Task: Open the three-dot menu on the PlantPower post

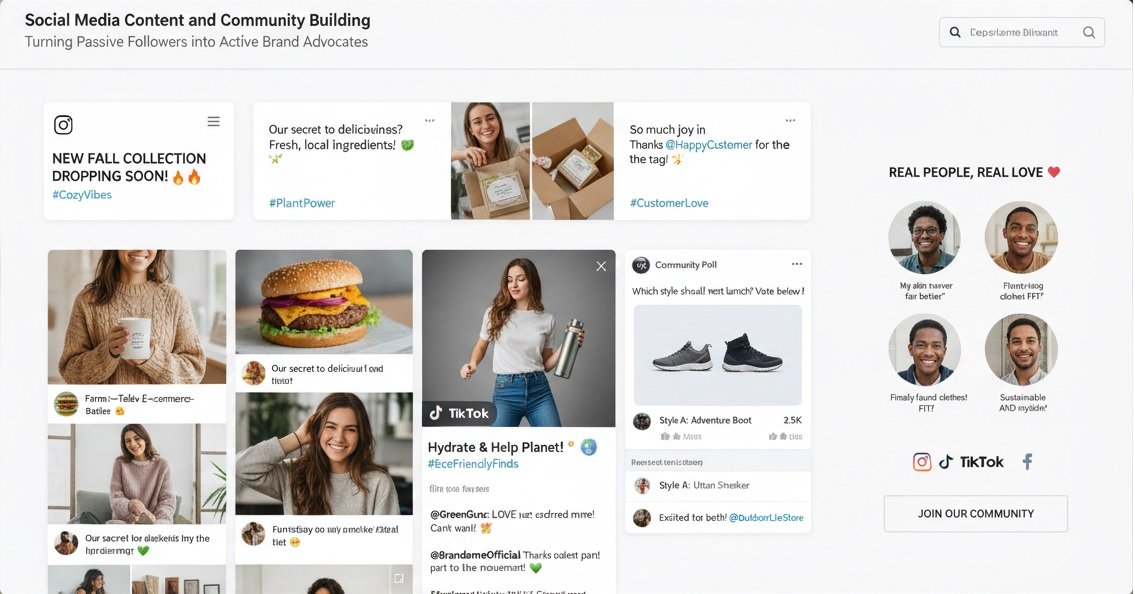Action: [x=430, y=121]
